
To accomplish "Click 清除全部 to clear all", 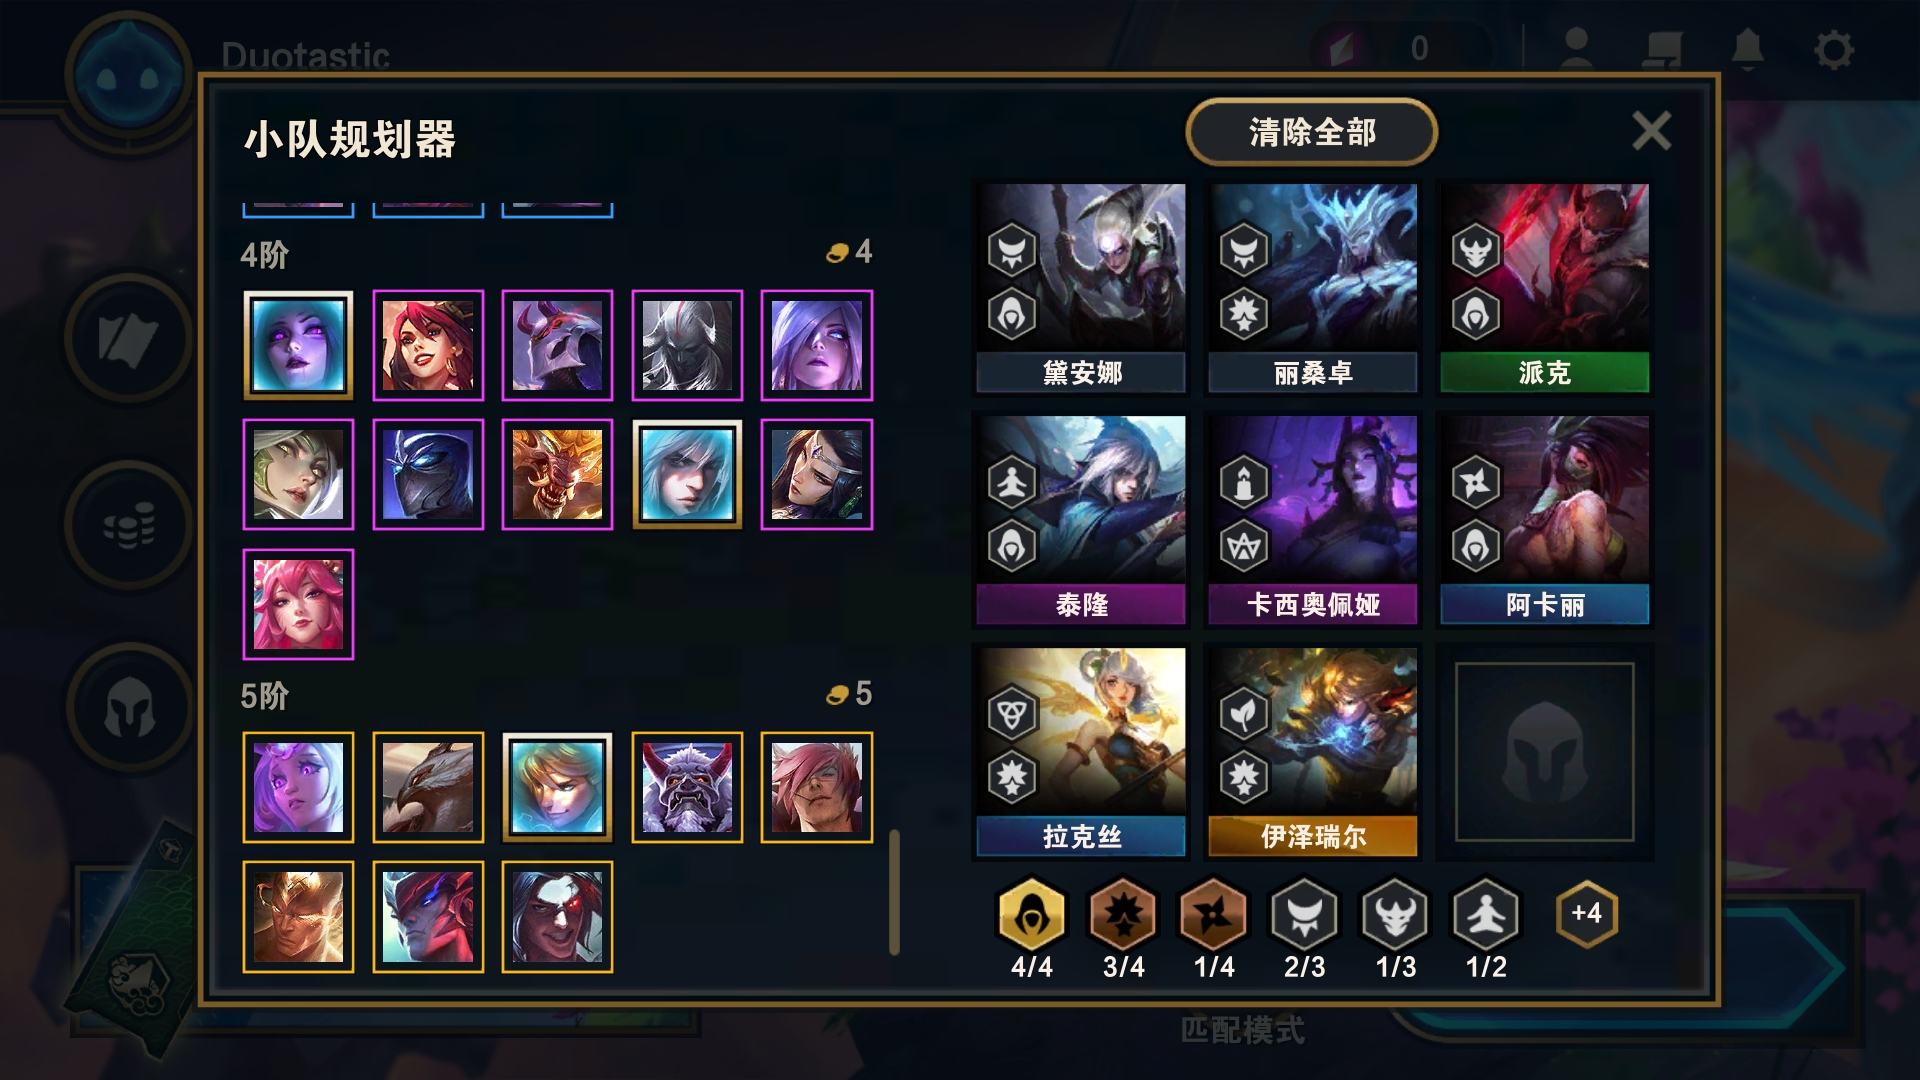I will (x=1312, y=132).
